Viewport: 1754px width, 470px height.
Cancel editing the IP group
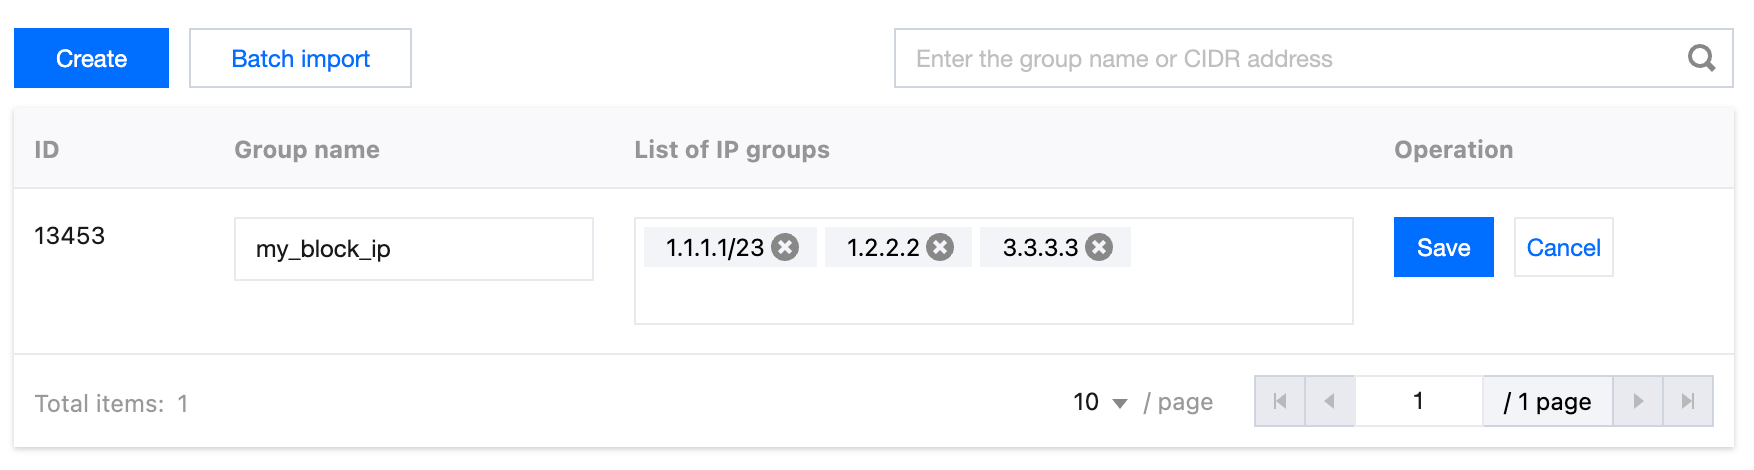click(1563, 247)
